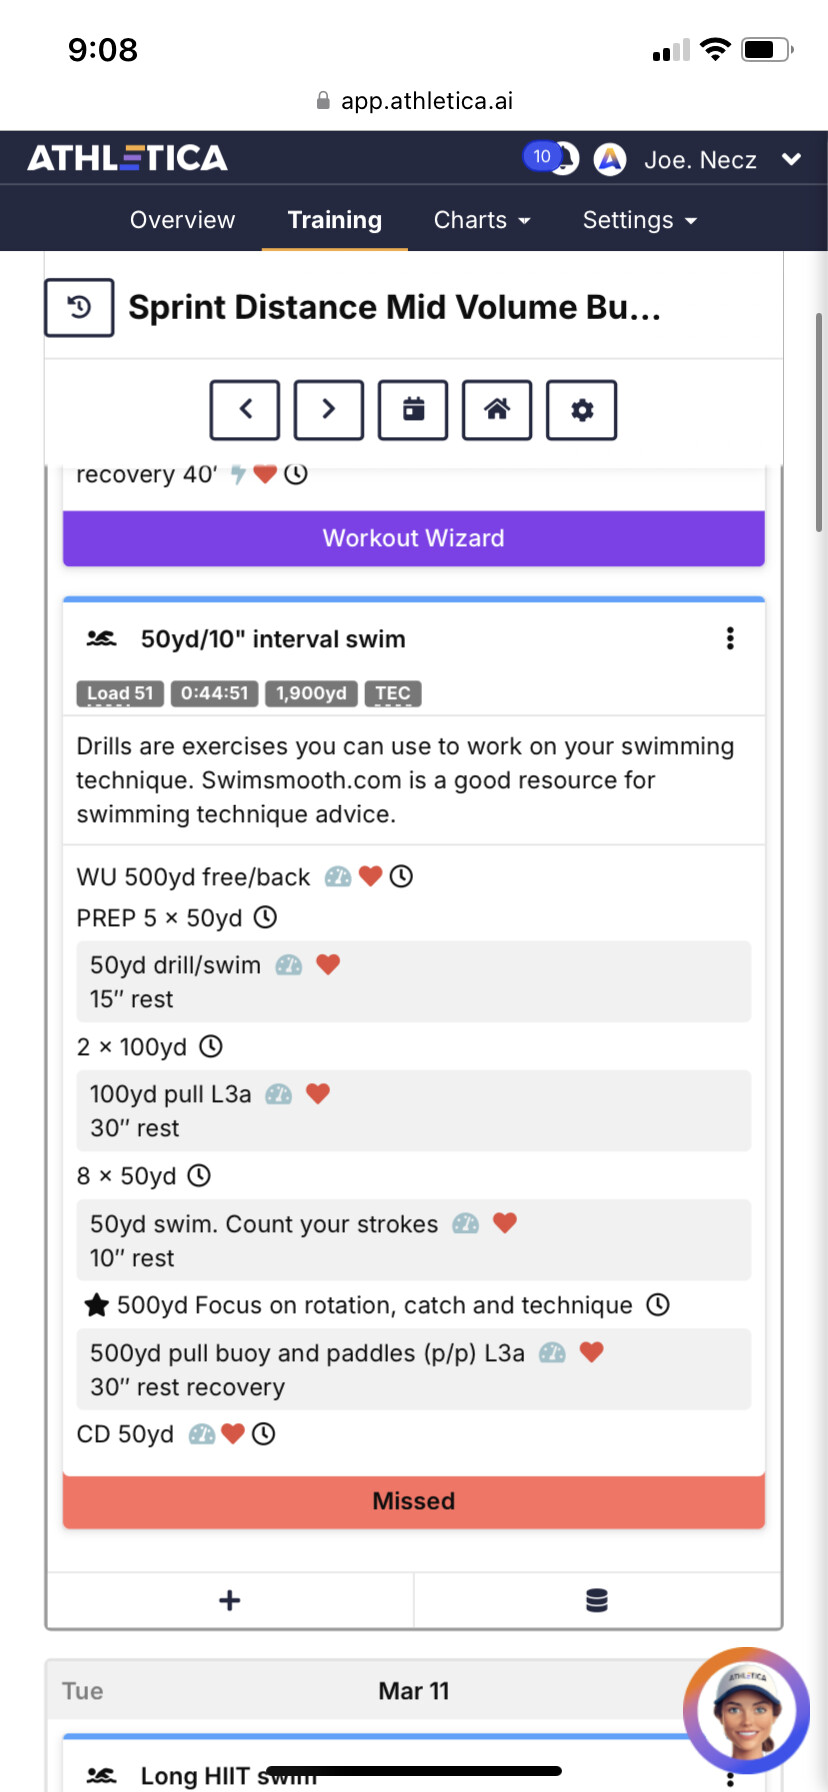Select the Training tab
828x1792 pixels.
[x=335, y=220]
